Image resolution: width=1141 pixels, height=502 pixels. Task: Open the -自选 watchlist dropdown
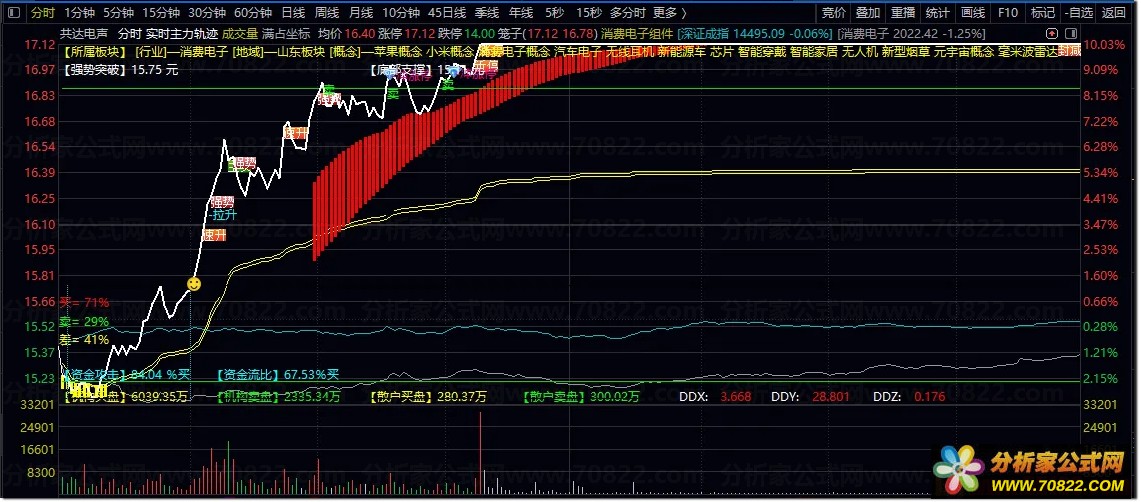point(1078,13)
